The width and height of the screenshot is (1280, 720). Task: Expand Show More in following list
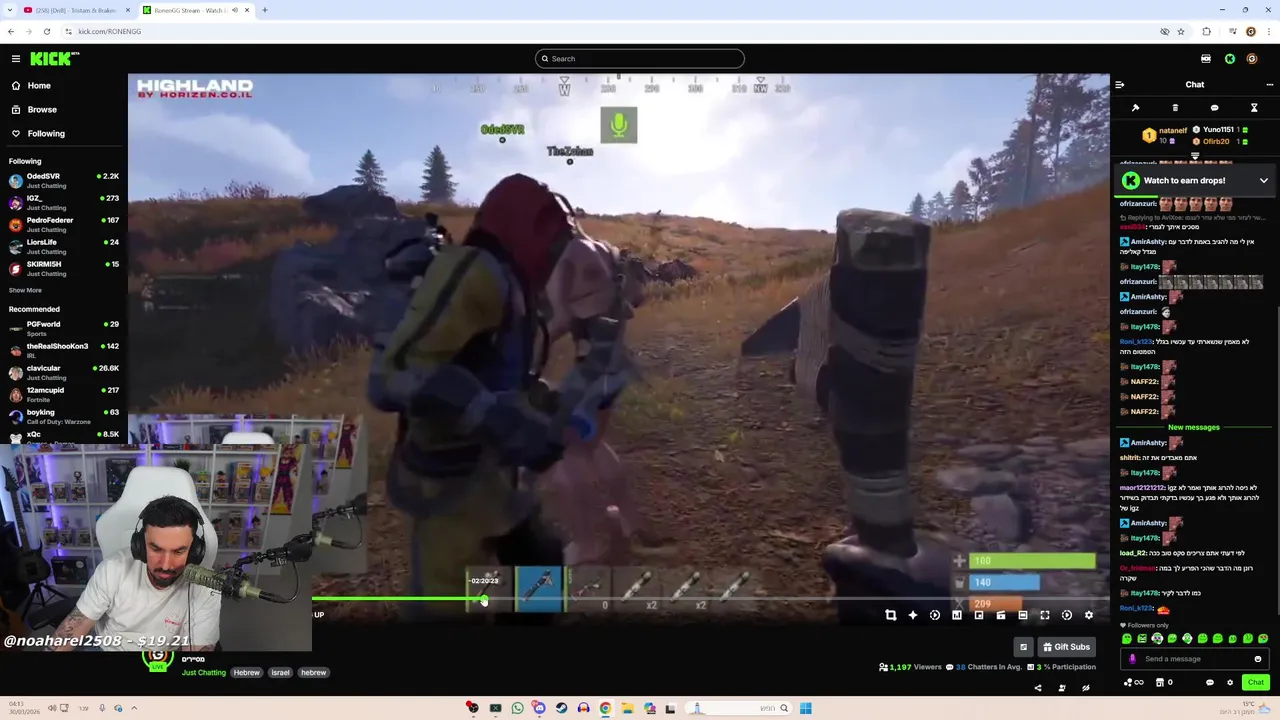(25, 290)
